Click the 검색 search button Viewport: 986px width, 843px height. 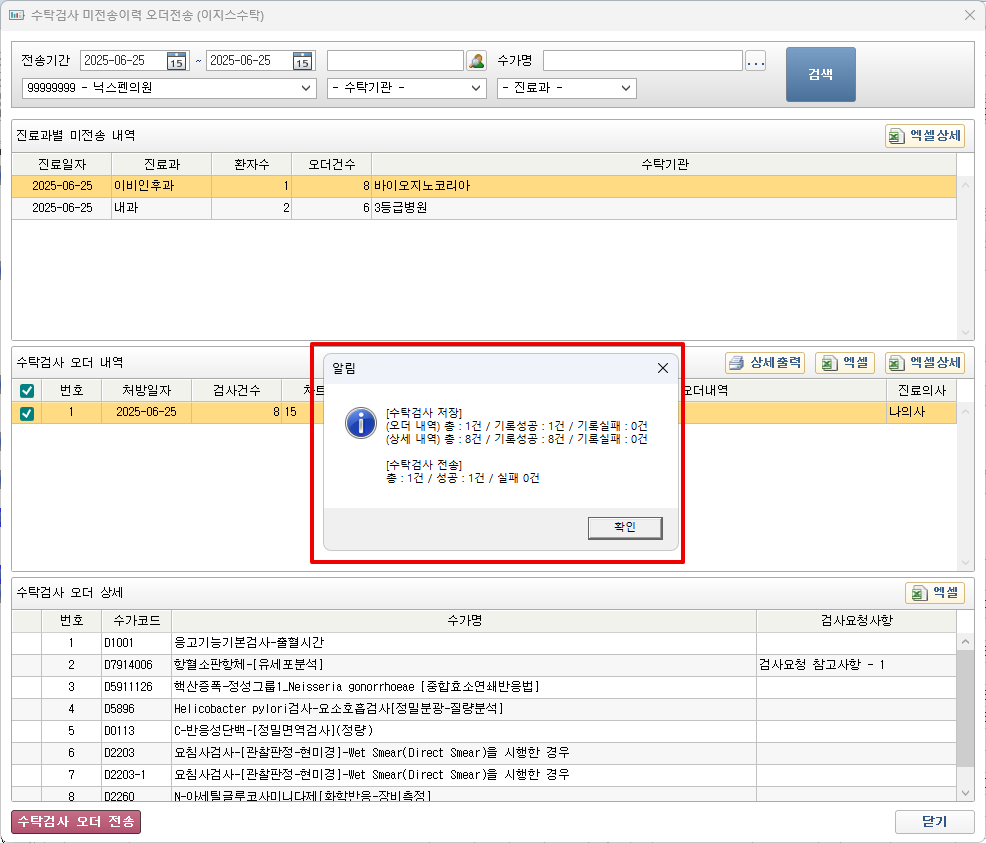click(820, 74)
